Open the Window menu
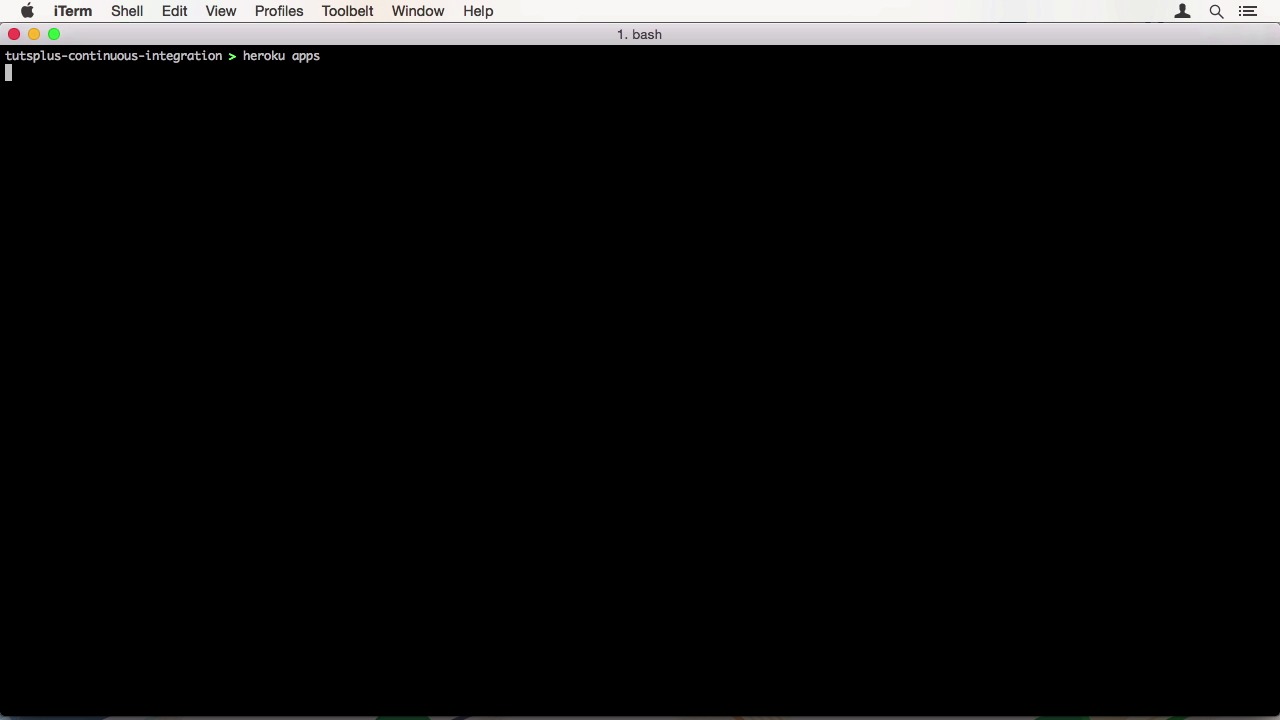 418,11
